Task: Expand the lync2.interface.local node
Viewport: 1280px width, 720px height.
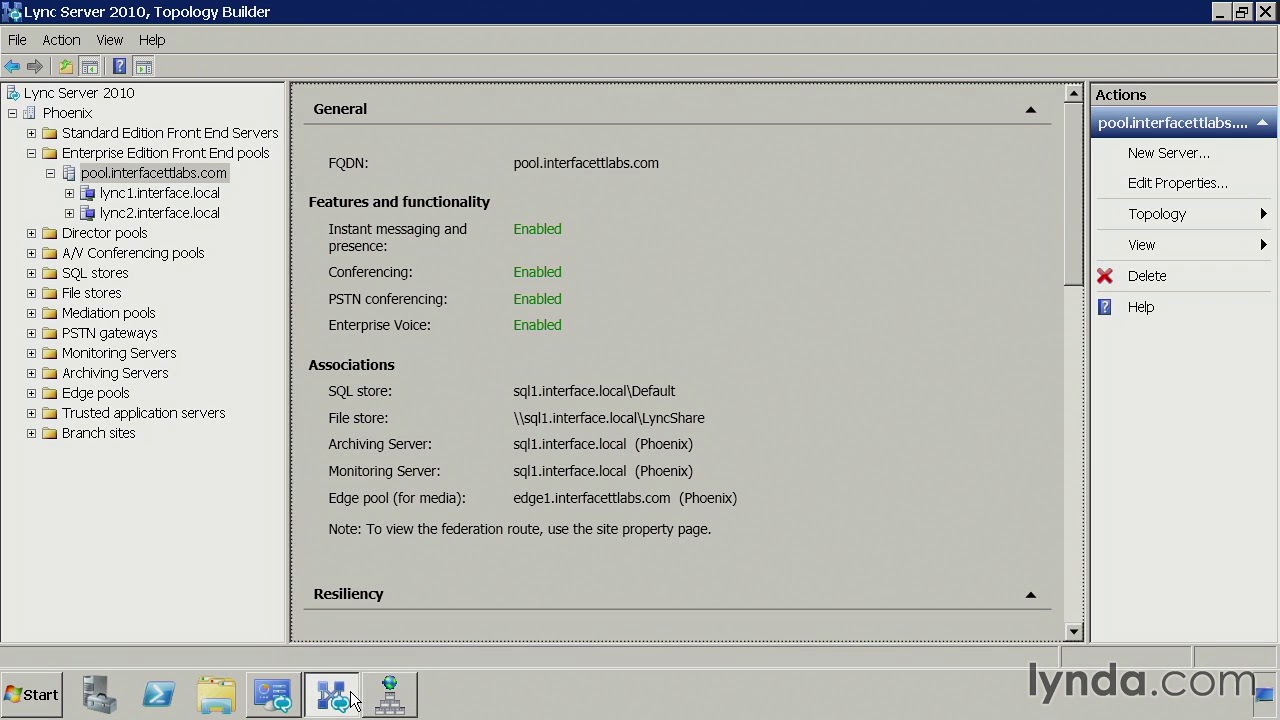Action: (x=69, y=213)
